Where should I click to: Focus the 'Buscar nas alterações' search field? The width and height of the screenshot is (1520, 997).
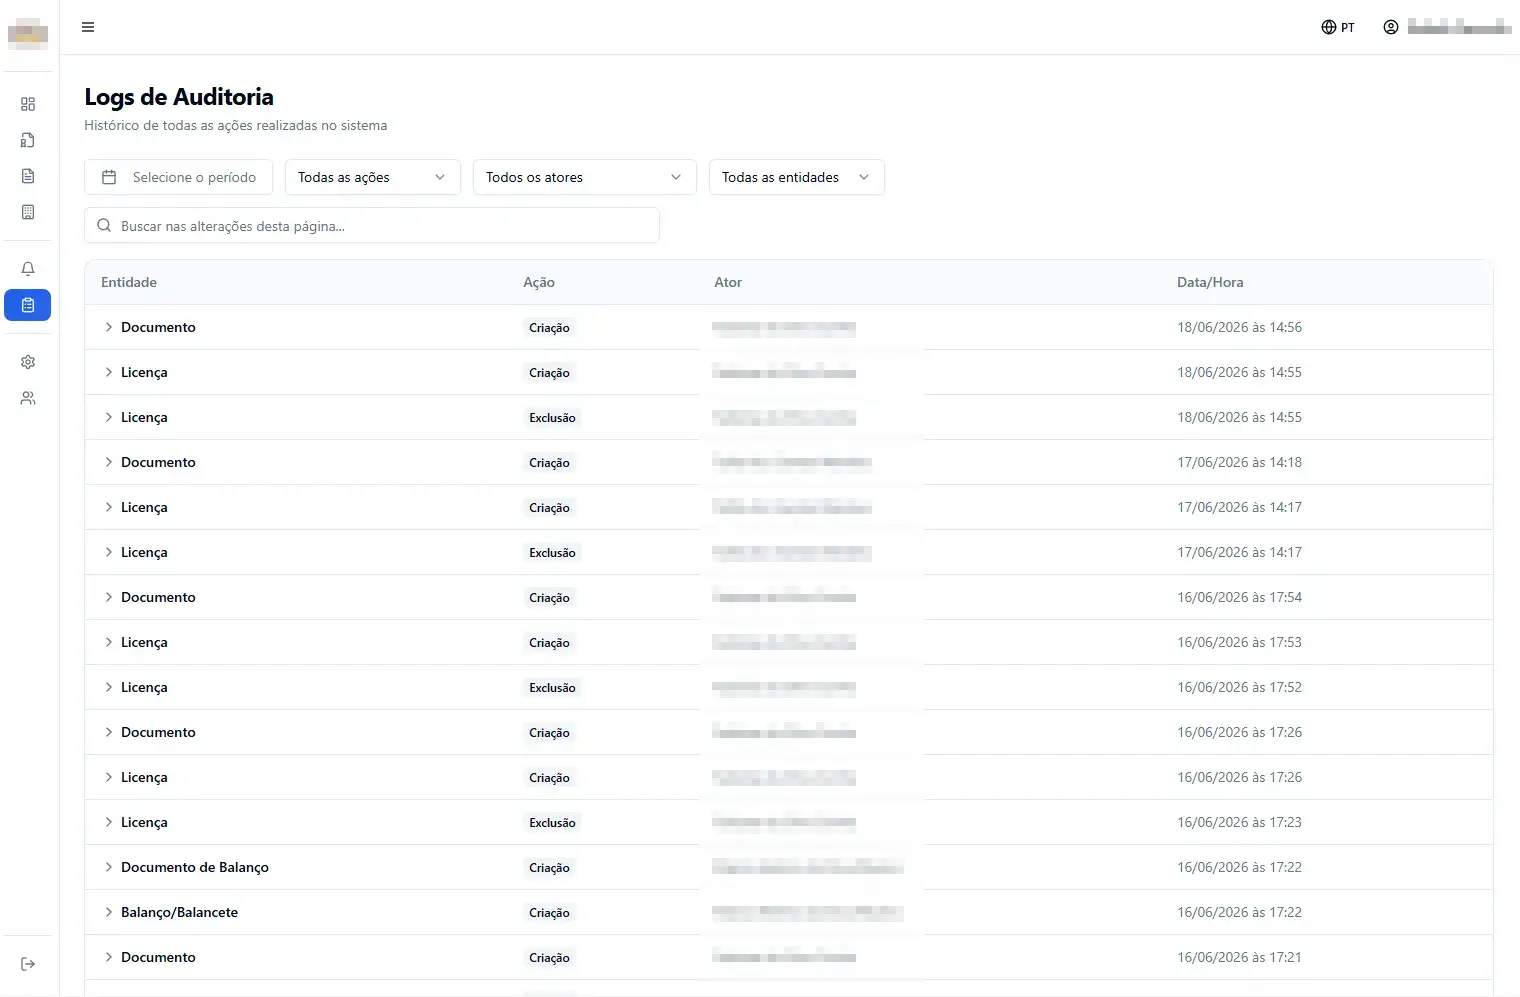click(372, 226)
